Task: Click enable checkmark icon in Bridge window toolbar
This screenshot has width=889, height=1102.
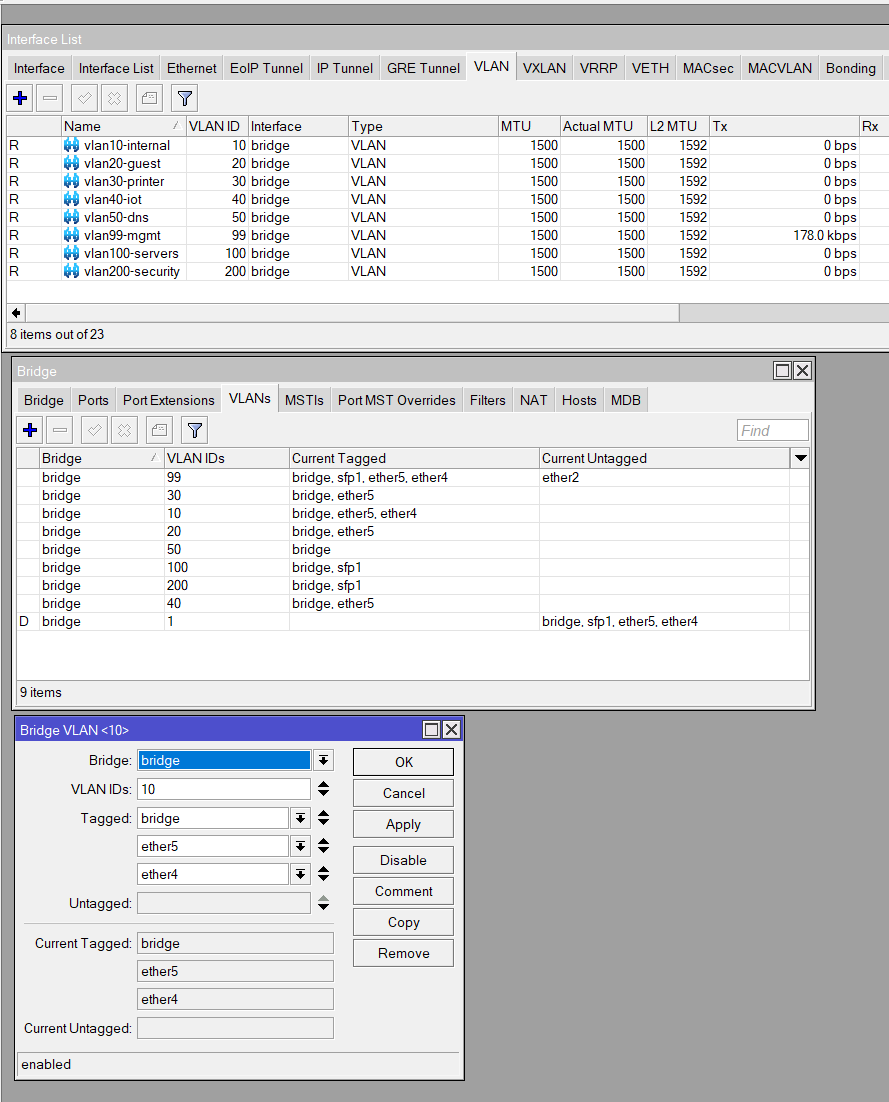Action: tap(94, 430)
